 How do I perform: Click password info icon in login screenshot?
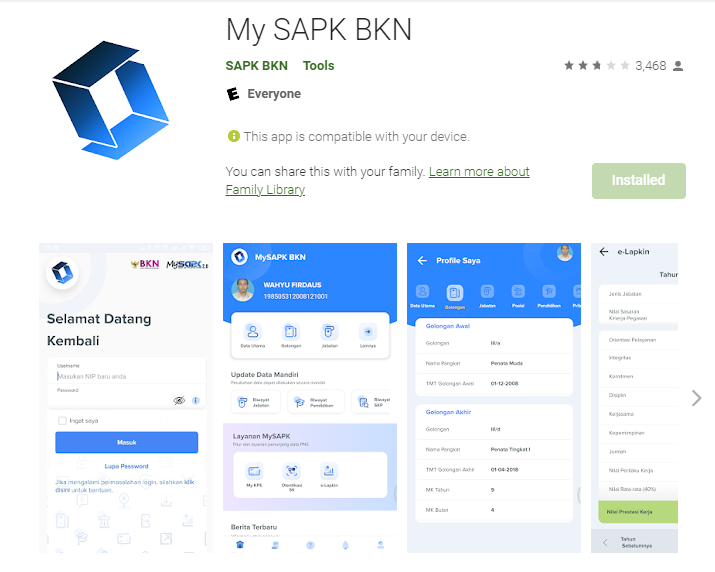tap(196, 400)
